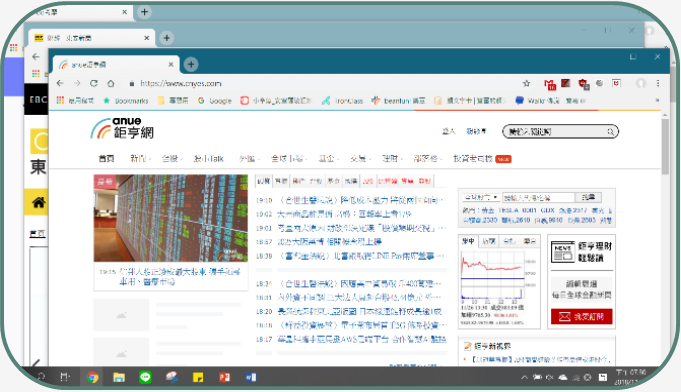Click the forward arrow in anue window
The image size is (681, 392).
(77, 83)
